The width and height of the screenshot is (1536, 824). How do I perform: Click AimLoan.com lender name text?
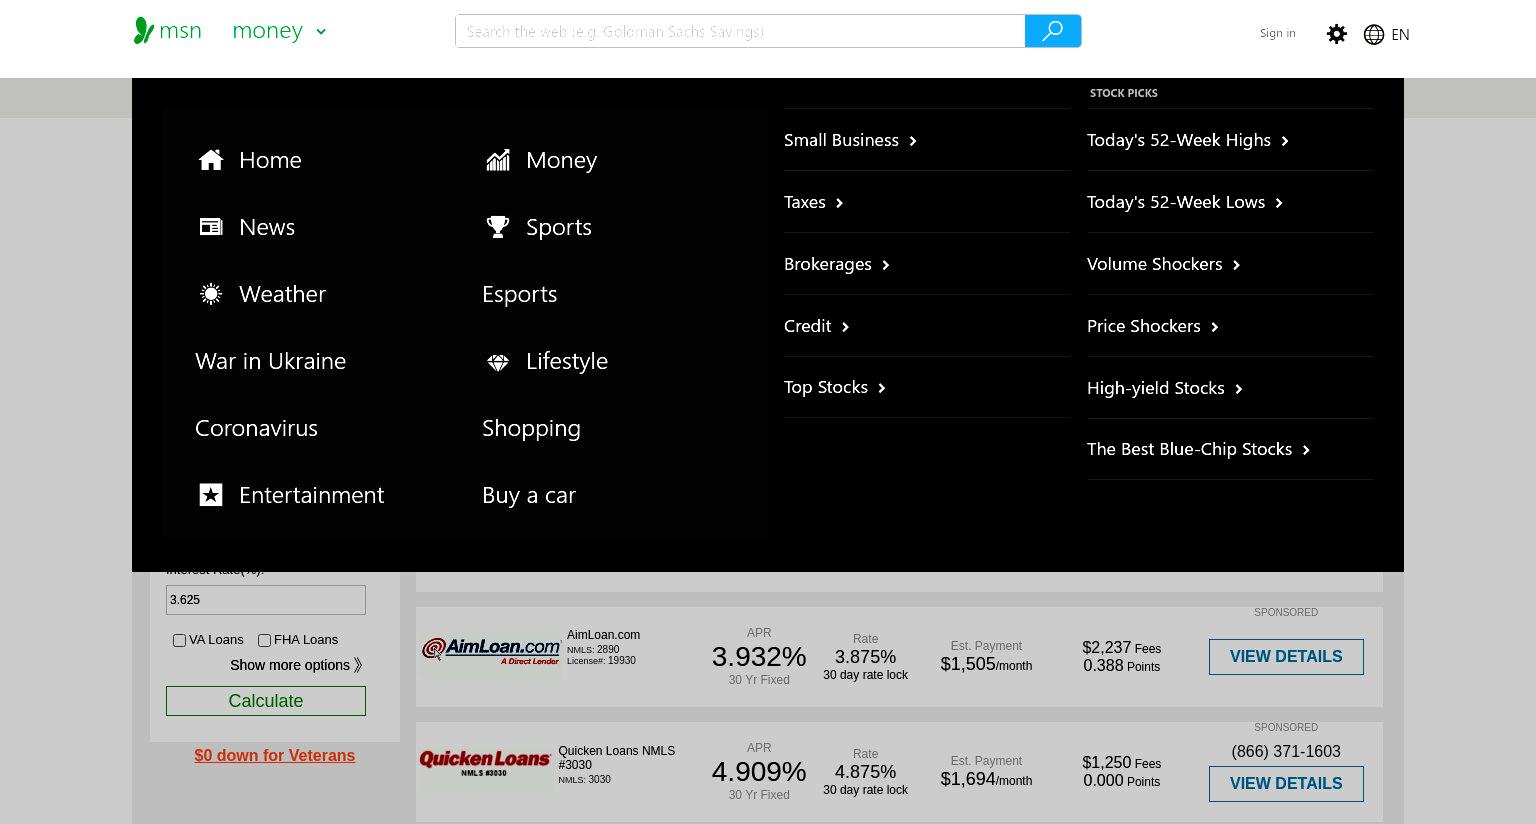pyautogui.click(x=603, y=635)
